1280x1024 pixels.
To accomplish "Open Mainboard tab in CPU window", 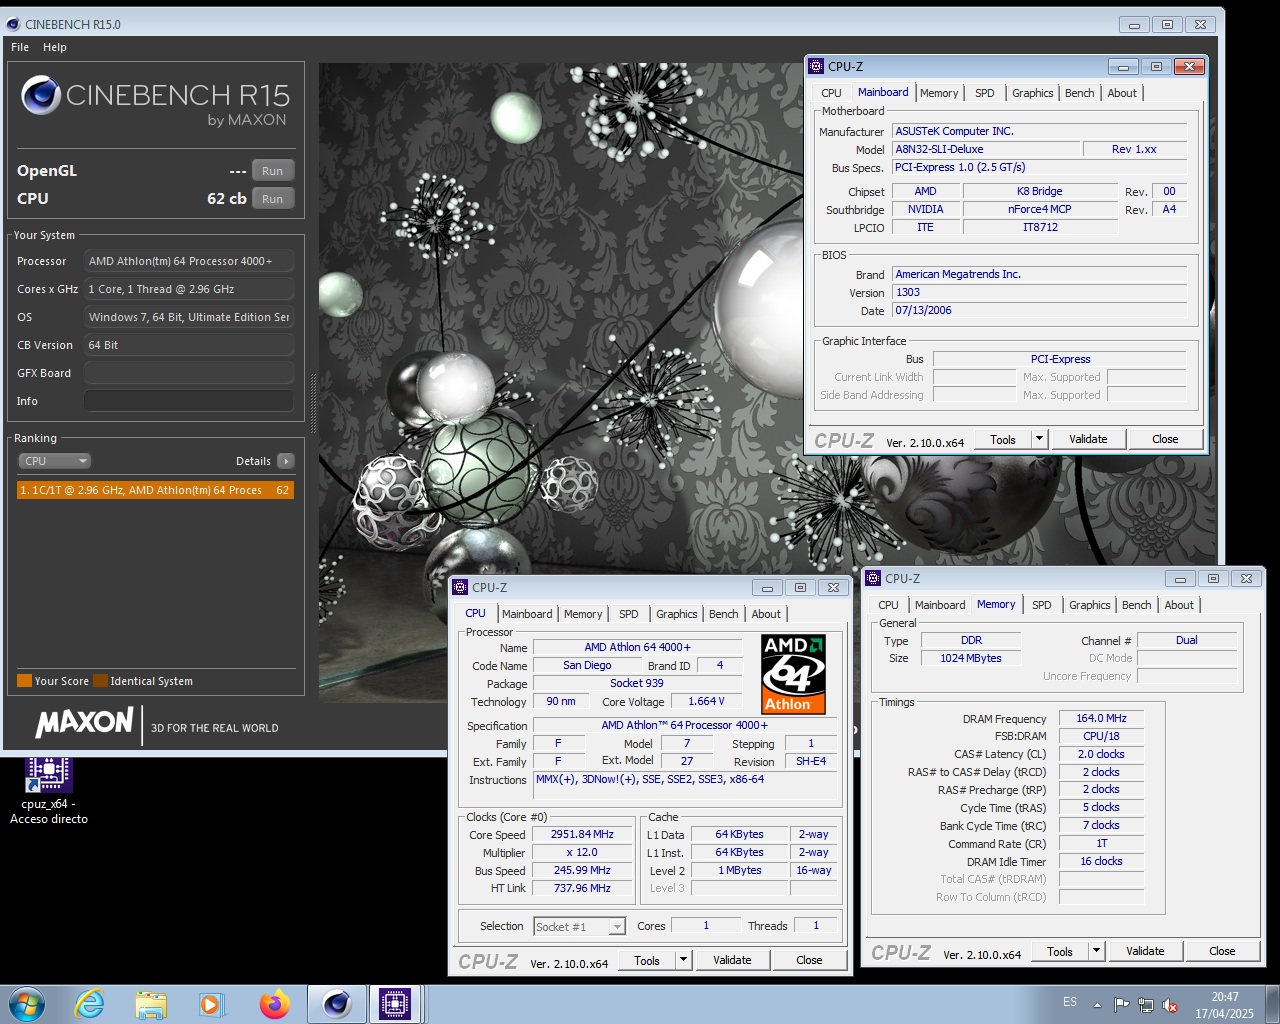I will pyautogui.click(x=527, y=614).
